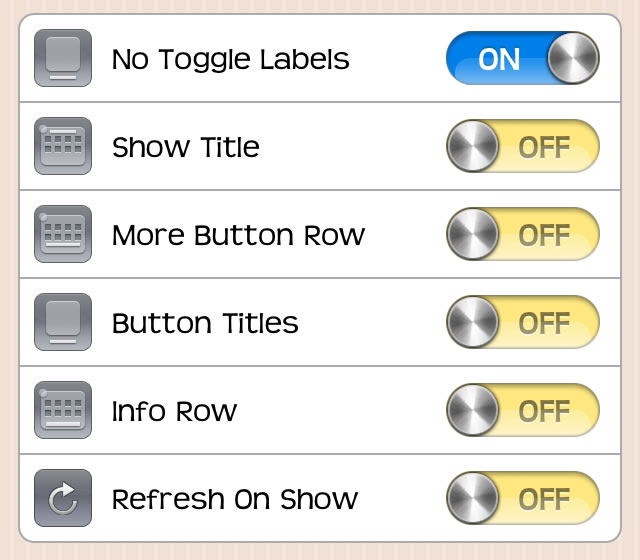This screenshot has height=560, width=640.
Task: Disable the No Toggle Labels switch
Action: click(523, 58)
